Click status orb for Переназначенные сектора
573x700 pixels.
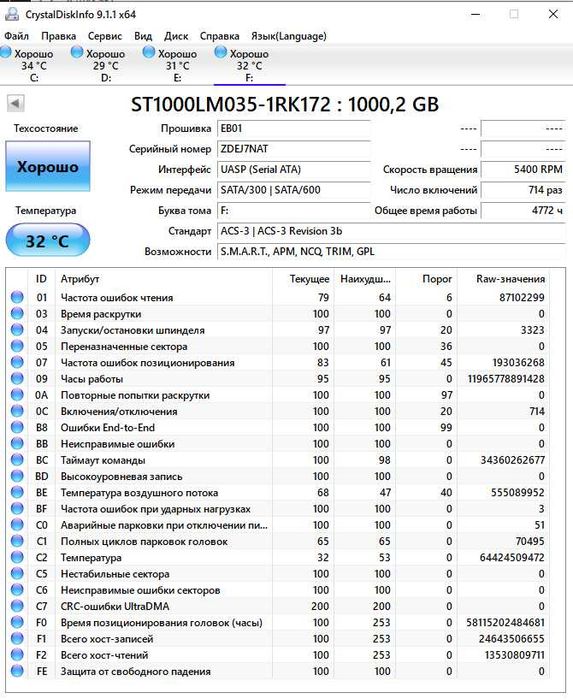17,346
